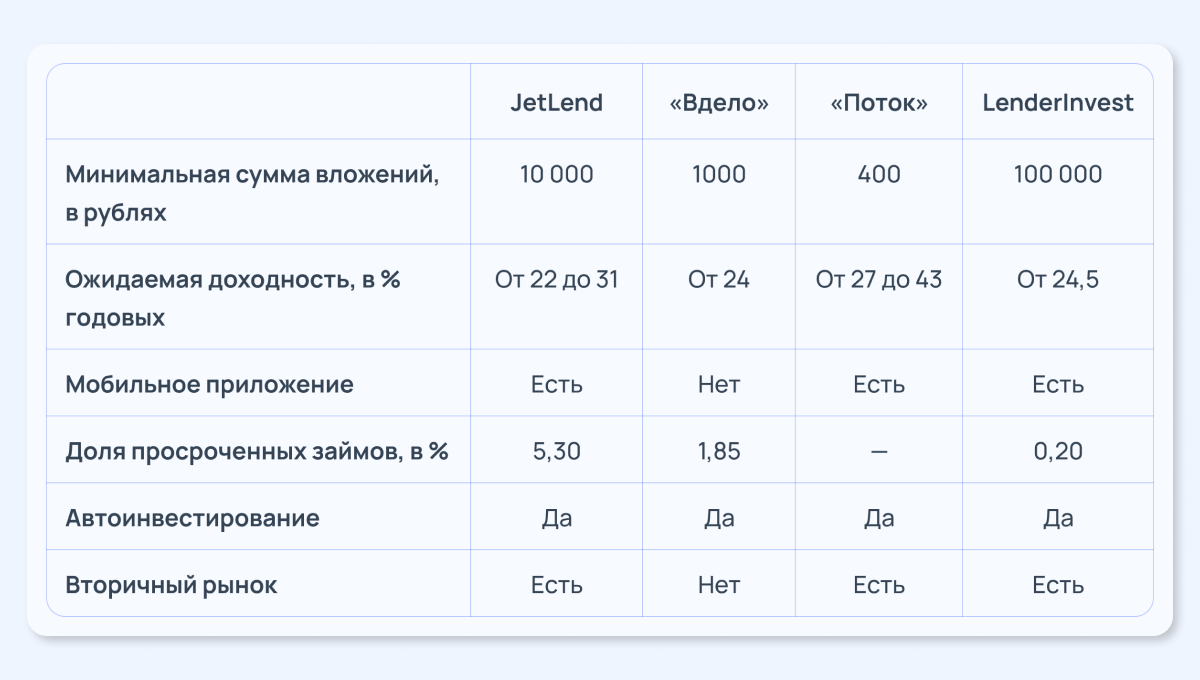Click the «Поток» column header
The height and width of the screenshot is (680, 1200).
point(879,103)
